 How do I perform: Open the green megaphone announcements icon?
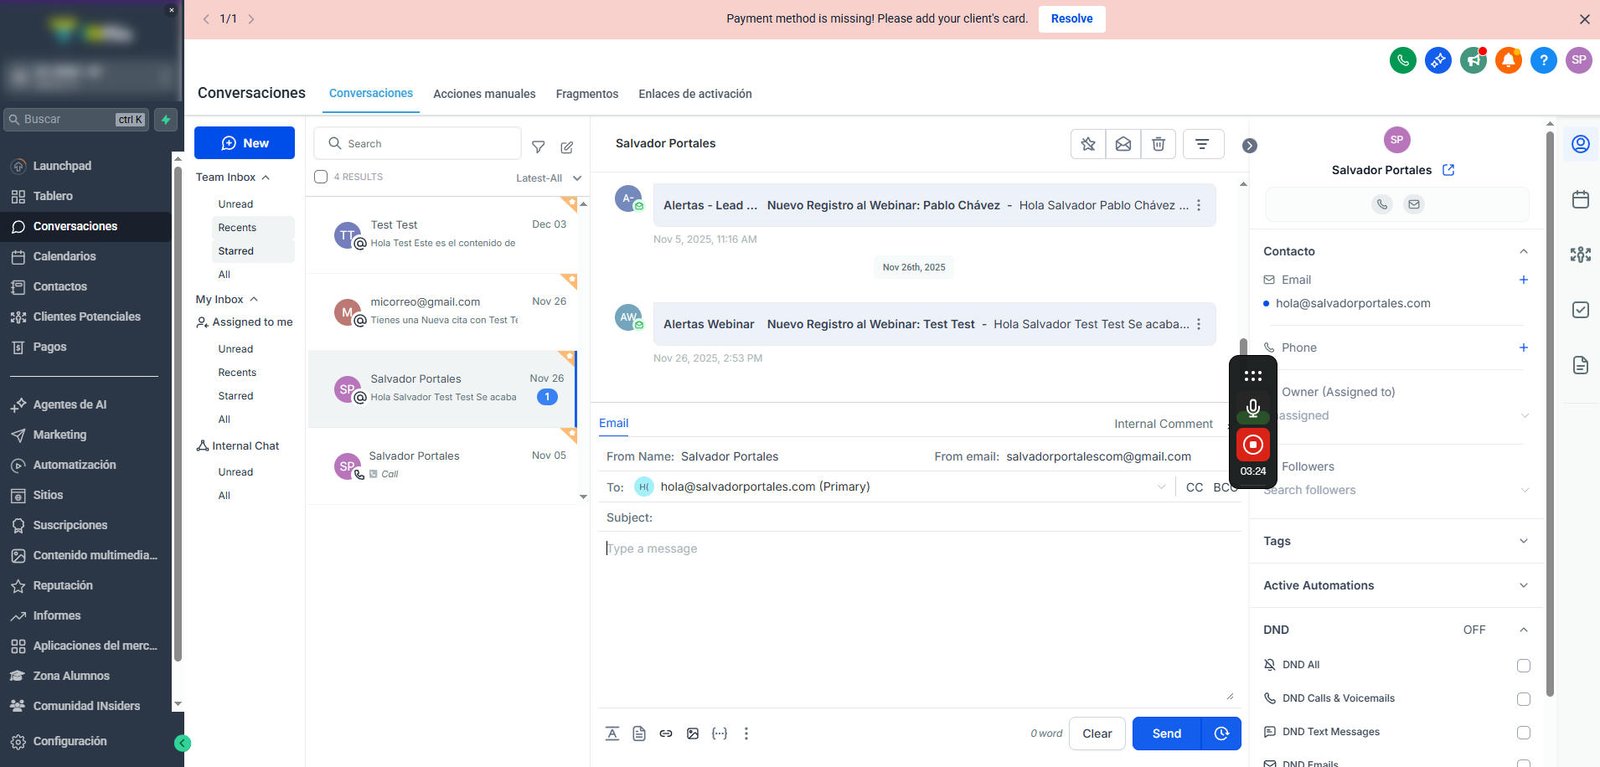point(1473,60)
